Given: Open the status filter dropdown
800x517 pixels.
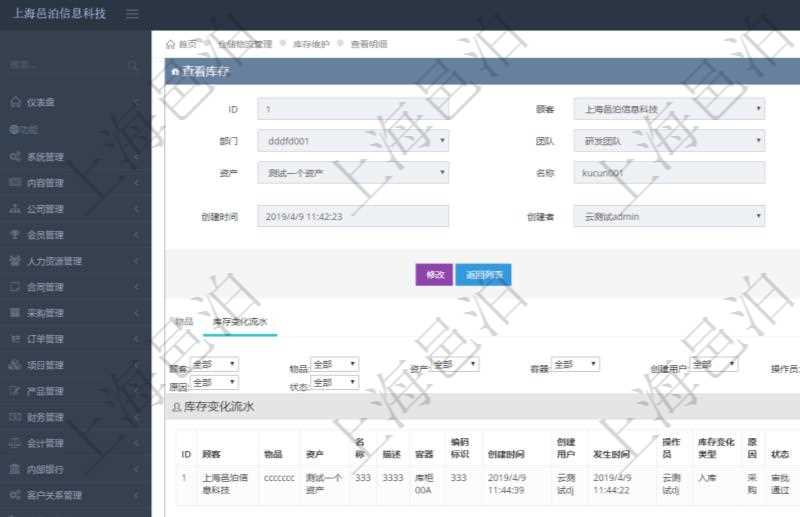Looking at the screenshot, I should [x=334, y=383].
